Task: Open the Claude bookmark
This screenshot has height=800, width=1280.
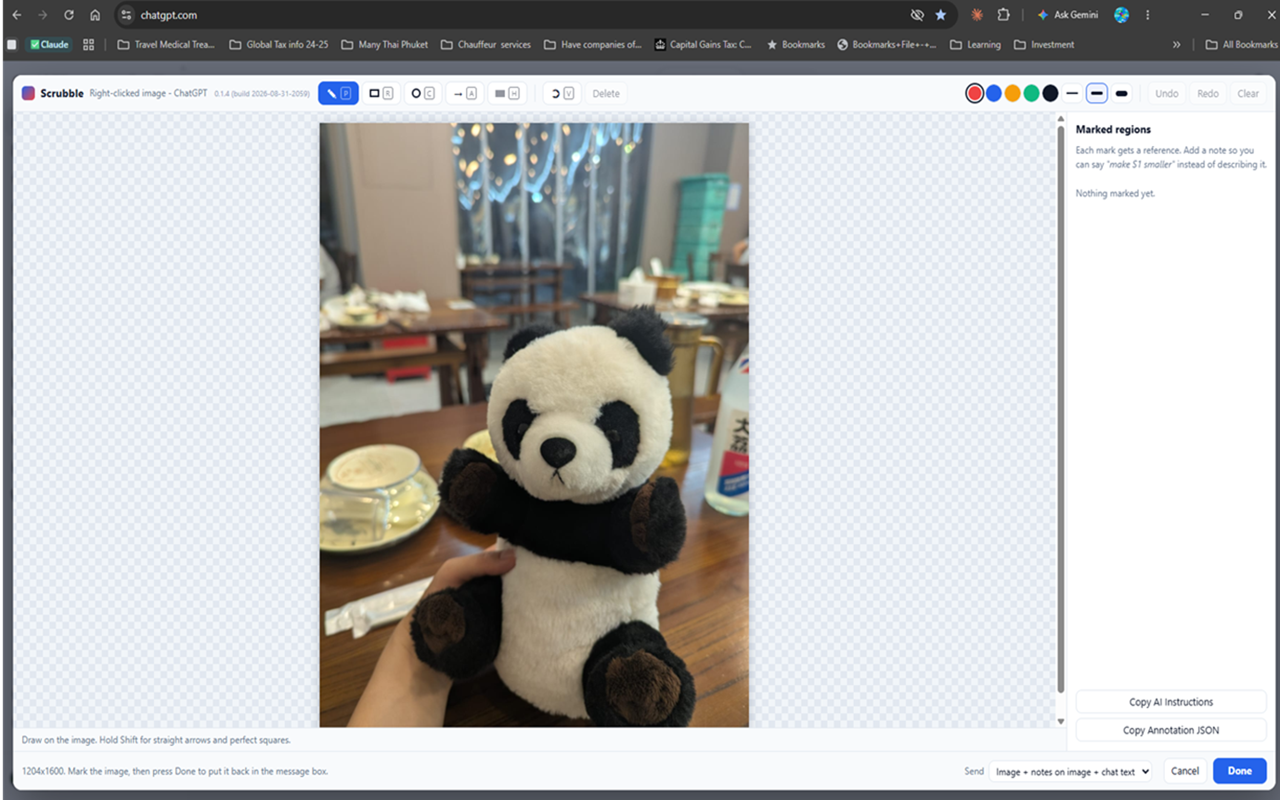Action: tap(49, 44)
